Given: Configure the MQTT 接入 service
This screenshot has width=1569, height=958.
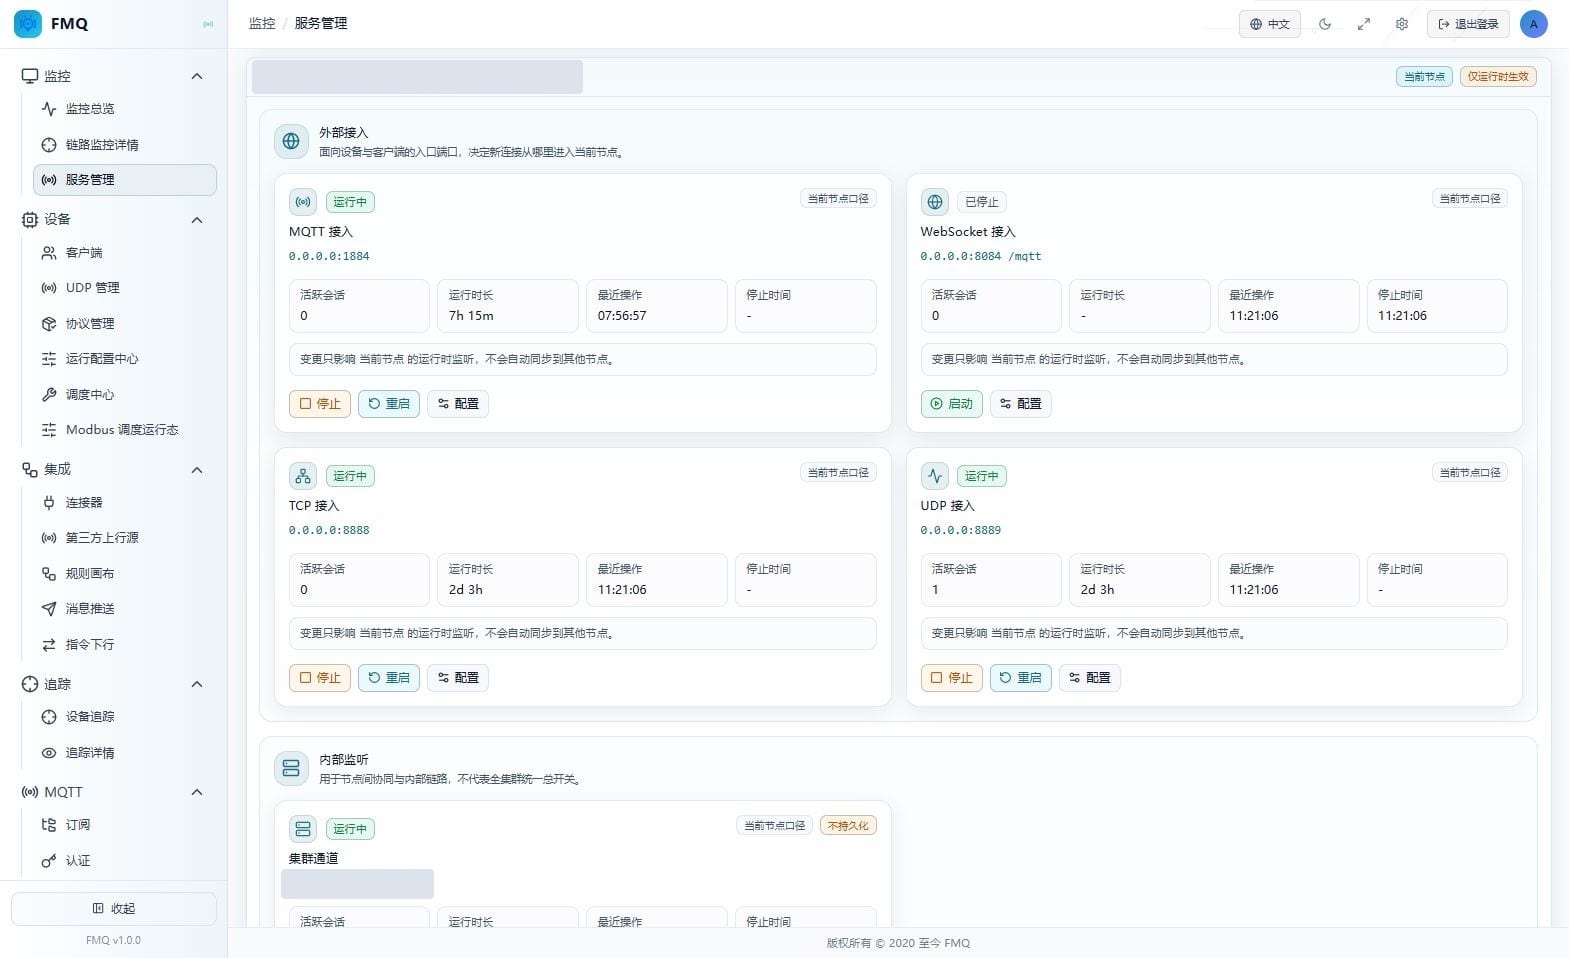Looking at the screenshot, I should pyautogui.click(x=458, y=404).
